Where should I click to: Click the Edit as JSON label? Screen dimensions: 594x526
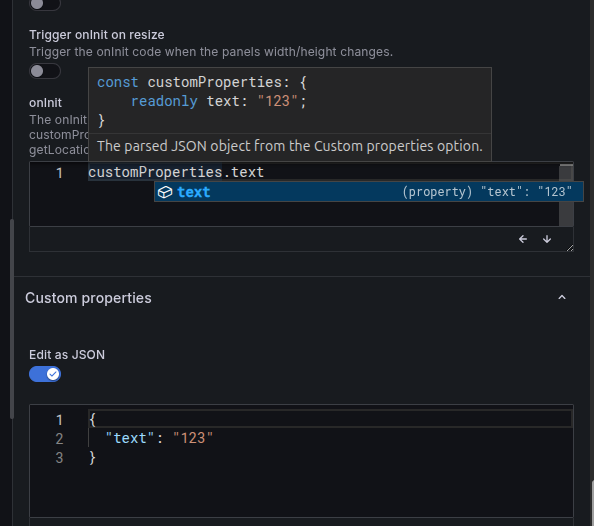(67, 355)
